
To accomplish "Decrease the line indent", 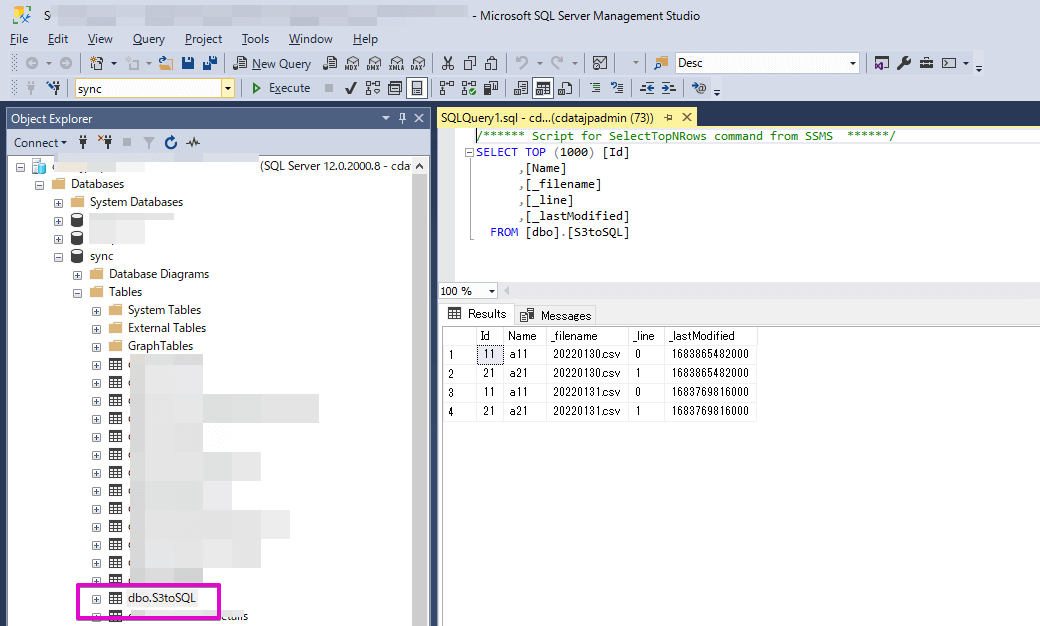I will click(x=647, y=88).
